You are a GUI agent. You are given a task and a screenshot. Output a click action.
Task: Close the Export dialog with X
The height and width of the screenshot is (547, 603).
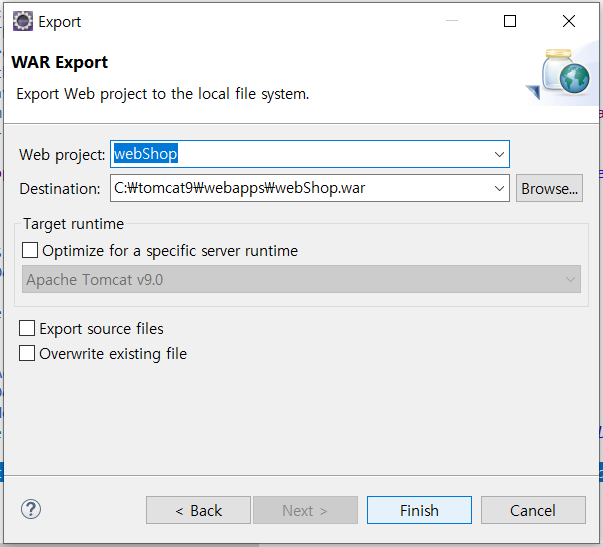569,21
